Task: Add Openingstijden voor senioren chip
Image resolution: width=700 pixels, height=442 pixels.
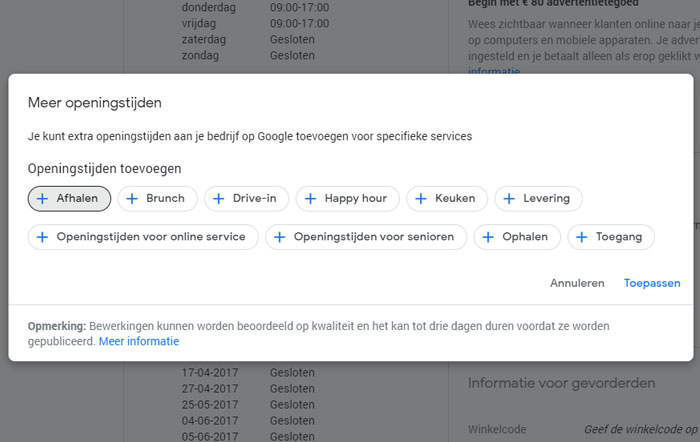Action: (x=366, y=237)
